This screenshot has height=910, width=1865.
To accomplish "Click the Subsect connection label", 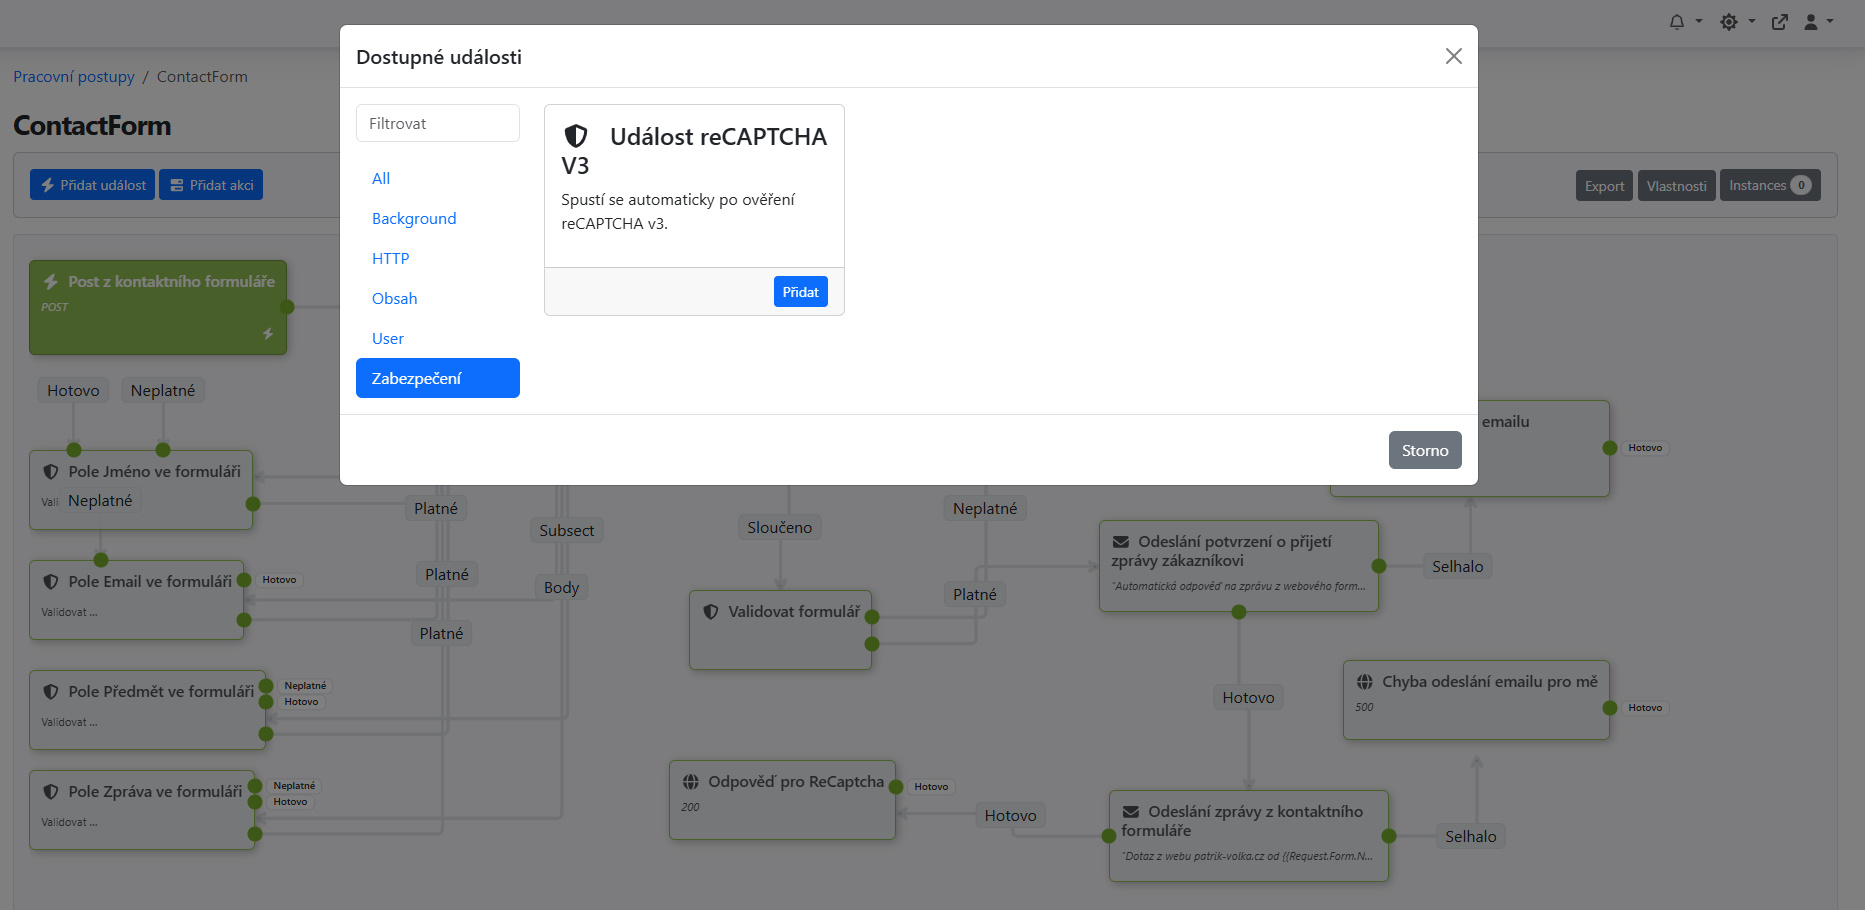I will tap(566, 531).
